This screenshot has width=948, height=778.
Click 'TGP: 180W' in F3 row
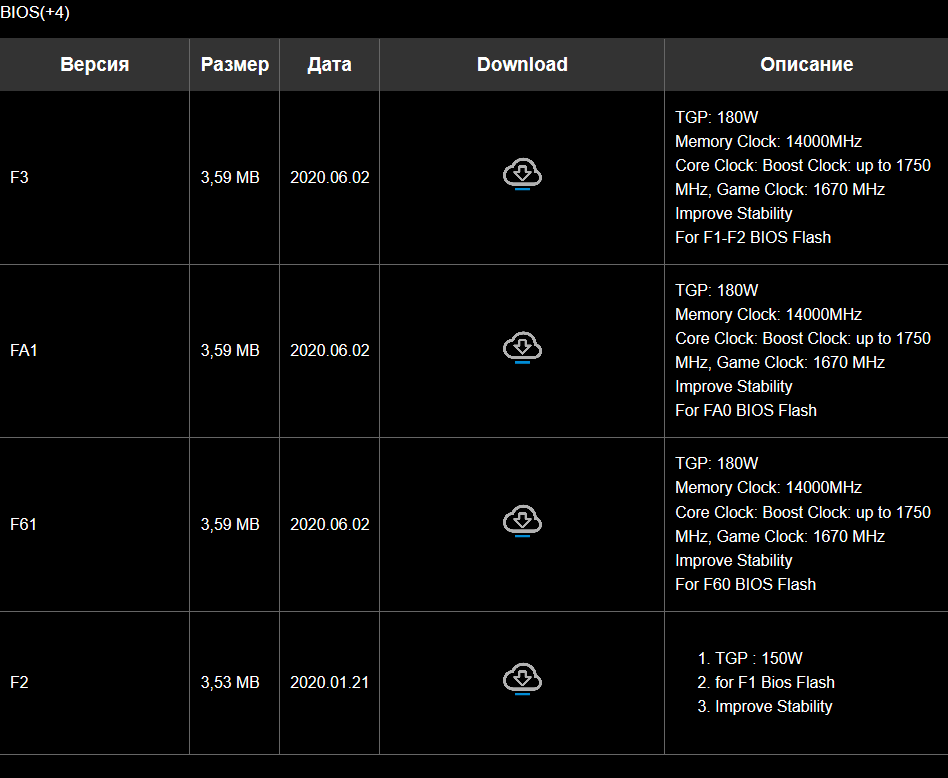716,117
